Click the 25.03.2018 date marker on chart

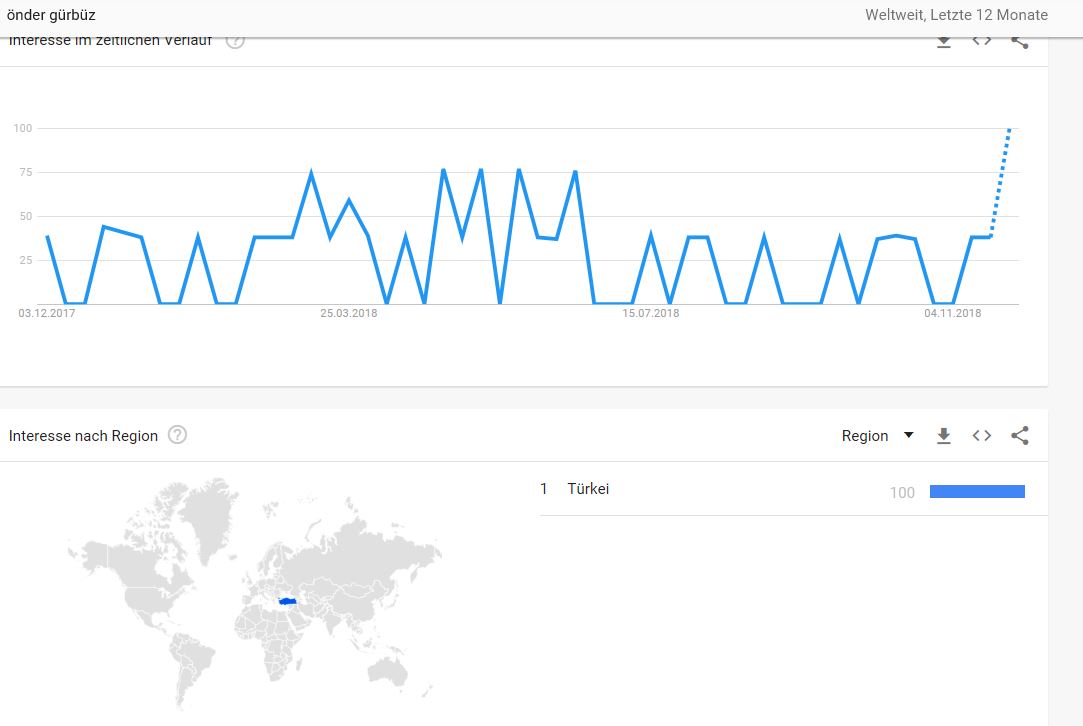[349, 314]
